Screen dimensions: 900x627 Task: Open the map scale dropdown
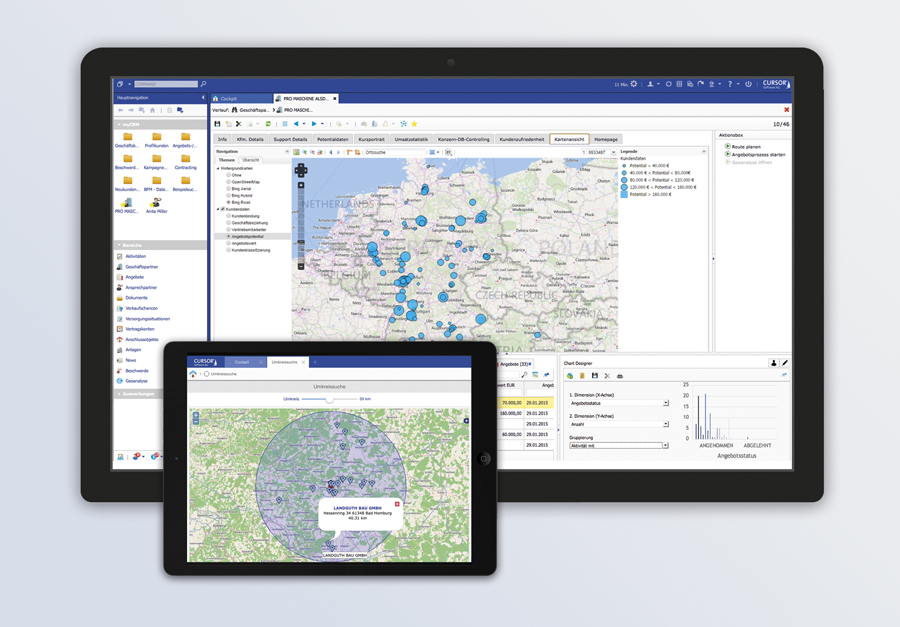tap(612, 152)
